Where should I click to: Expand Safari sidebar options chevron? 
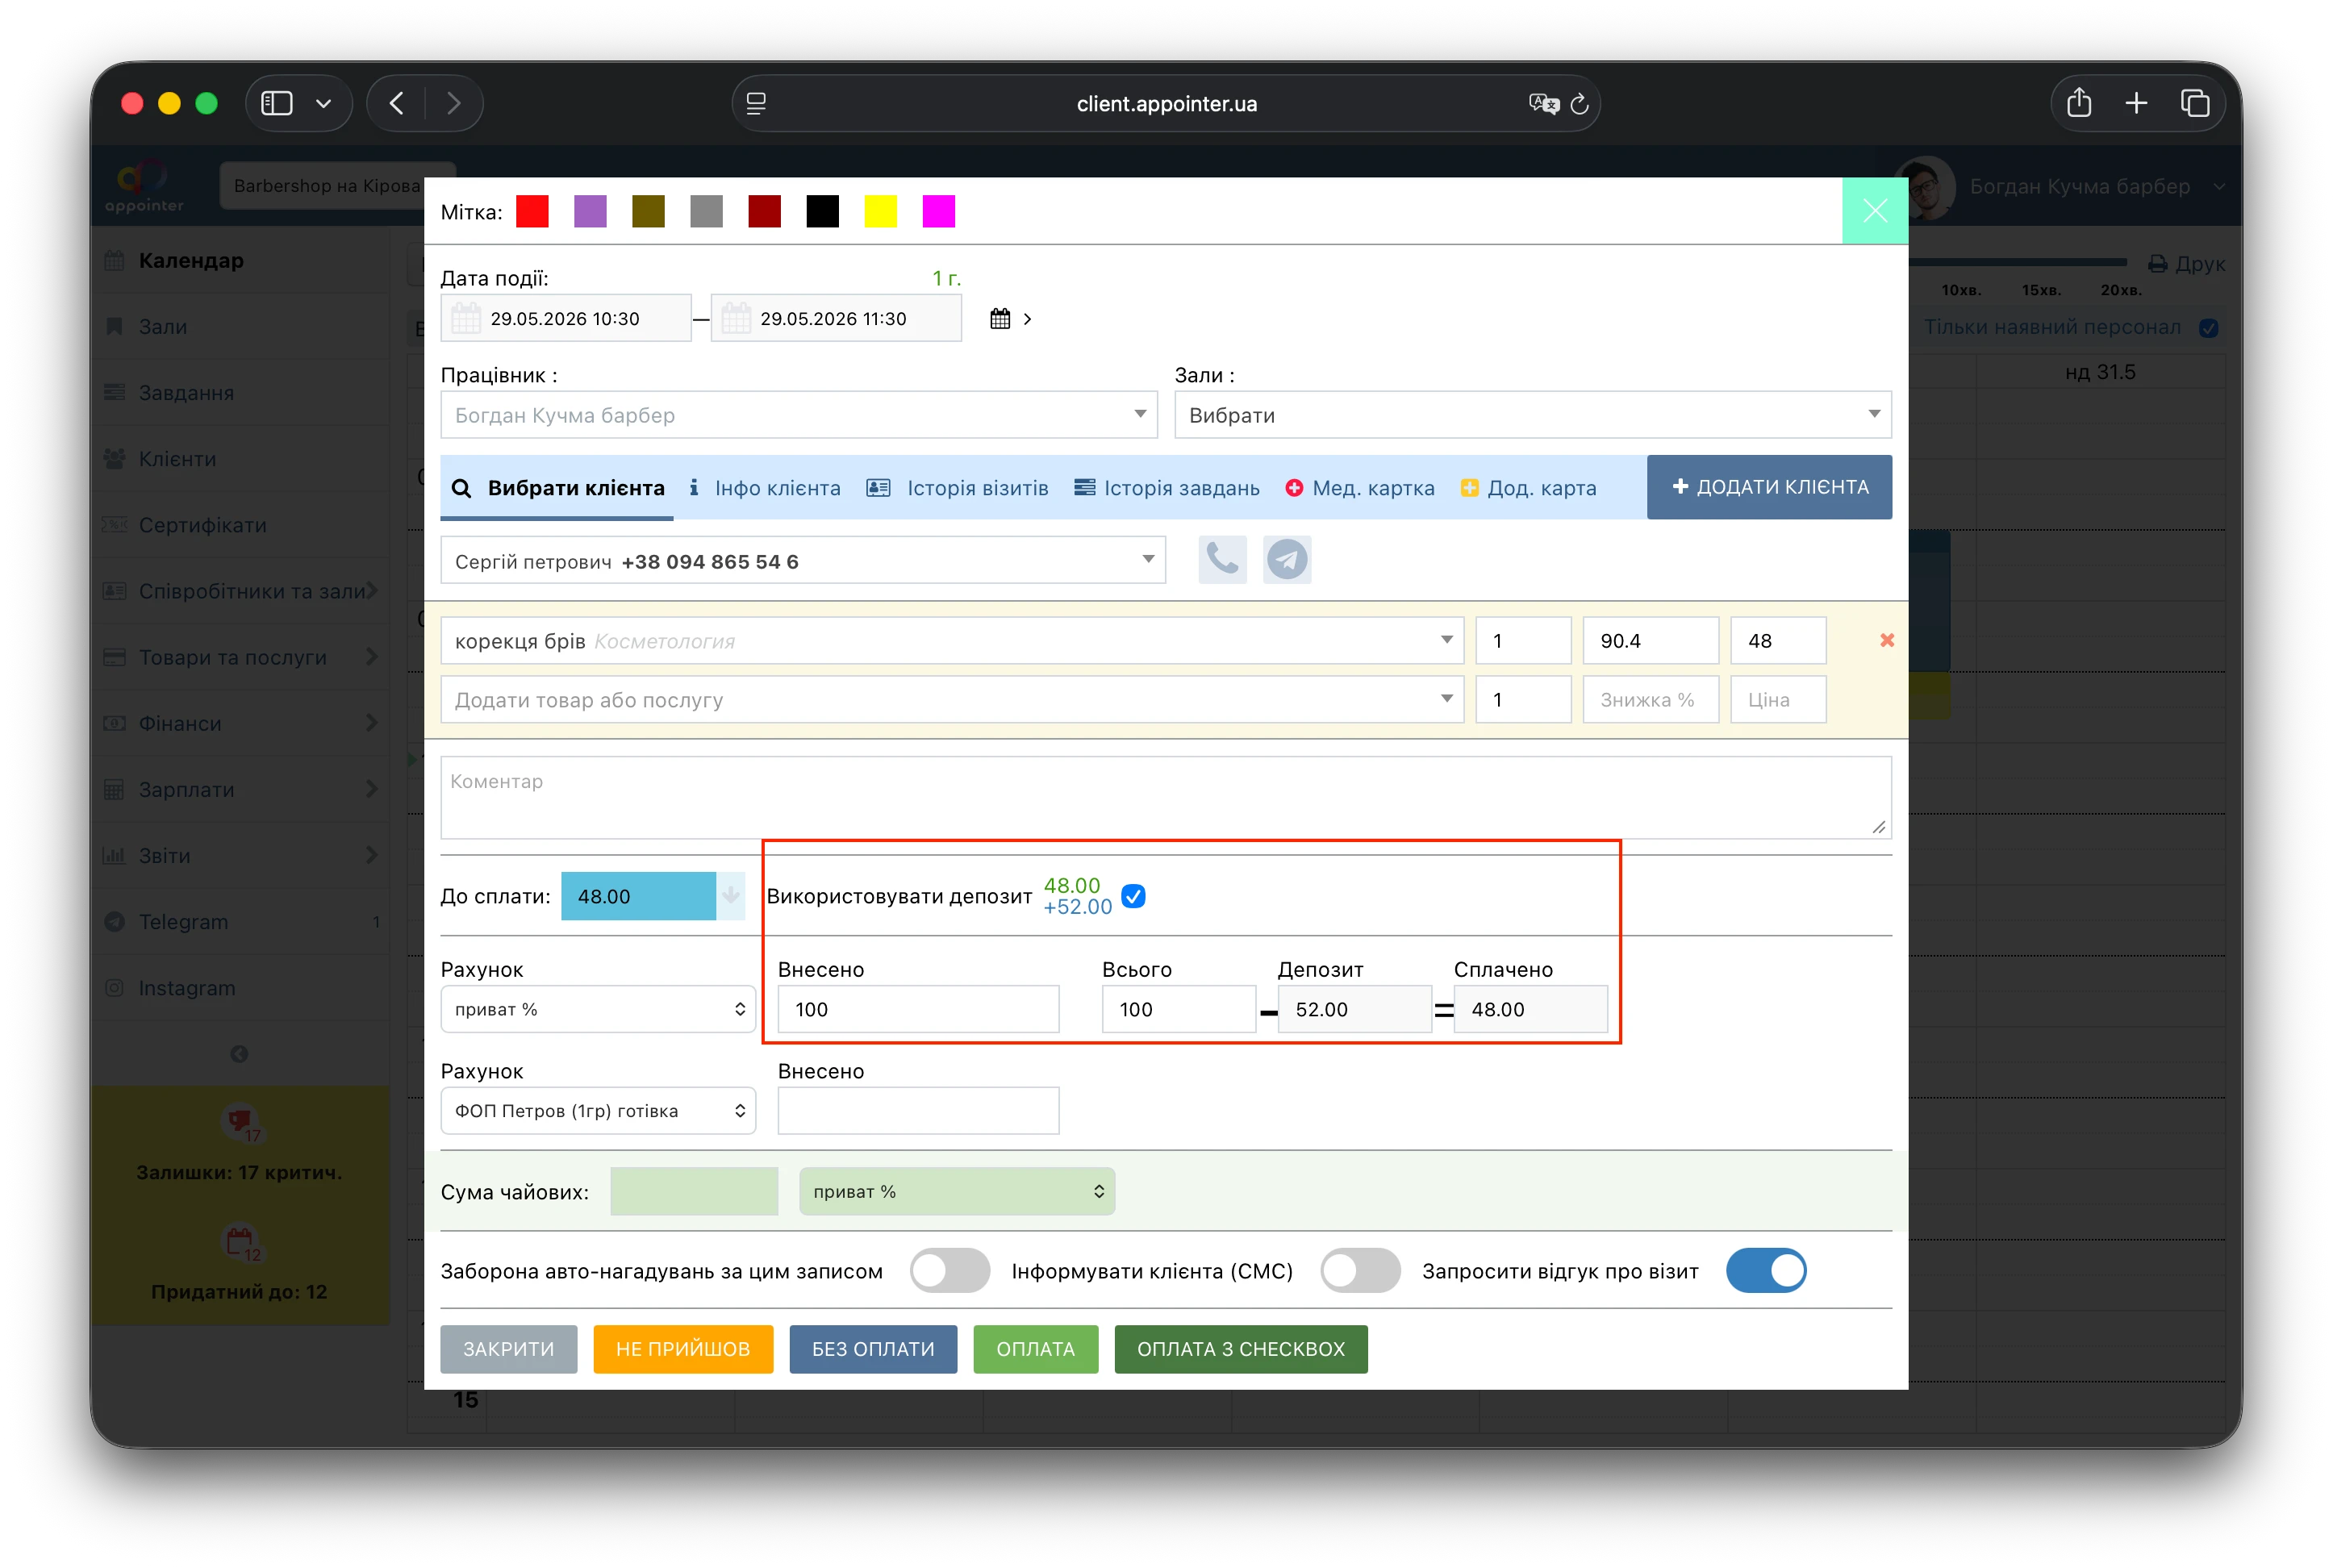[323, 103]
